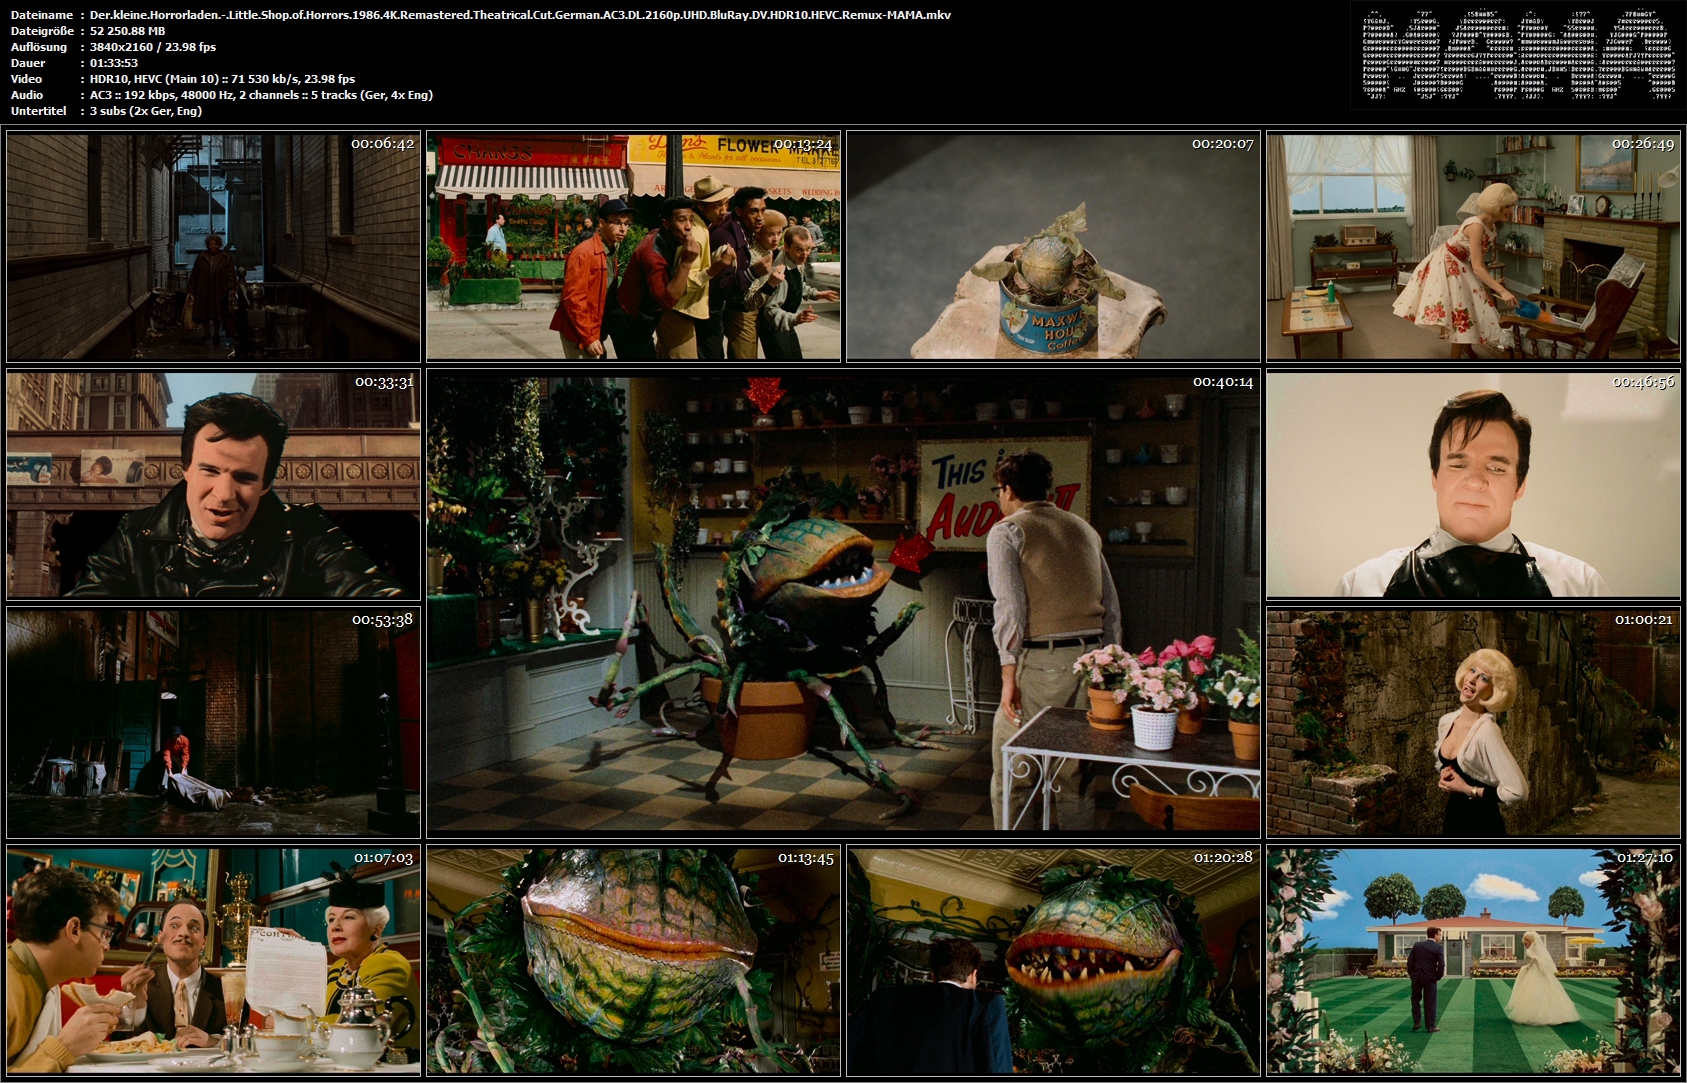This screenshot has height=1083, width=1687.
Task: Click the resolution 3840x2160 / 23.98 fps
Action: tap(152, 47)
